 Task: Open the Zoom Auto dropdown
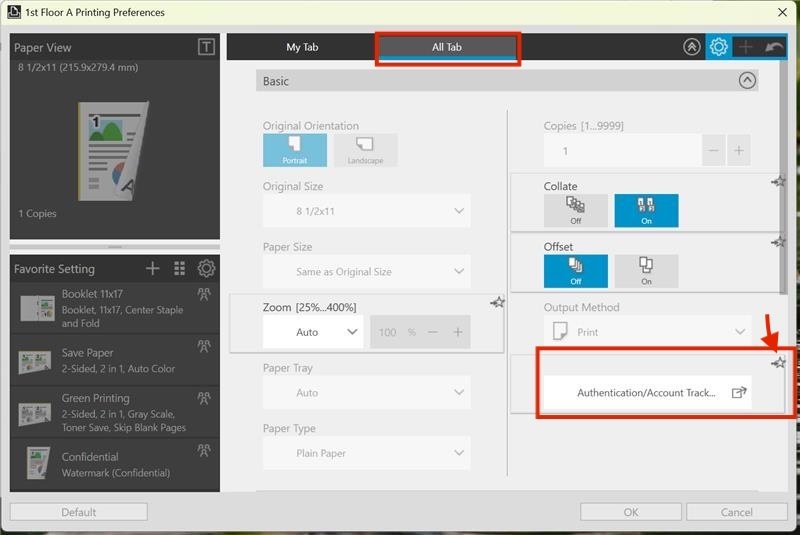click(x=313, y=332)
